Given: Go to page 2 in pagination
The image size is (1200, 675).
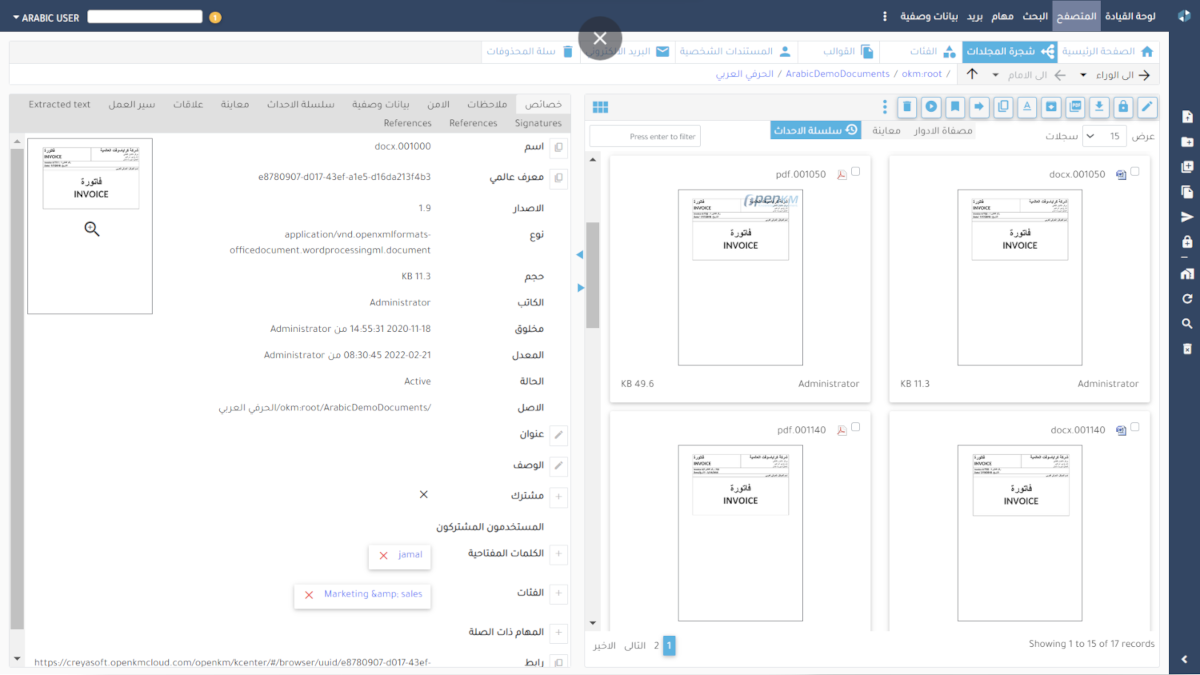Looking at the screenshot, I should point(656,645).
